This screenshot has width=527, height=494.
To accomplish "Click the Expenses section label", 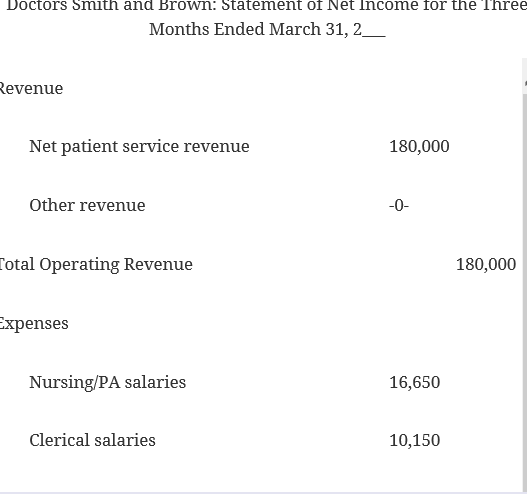I will pyautogui.click(x=34, y=324).
